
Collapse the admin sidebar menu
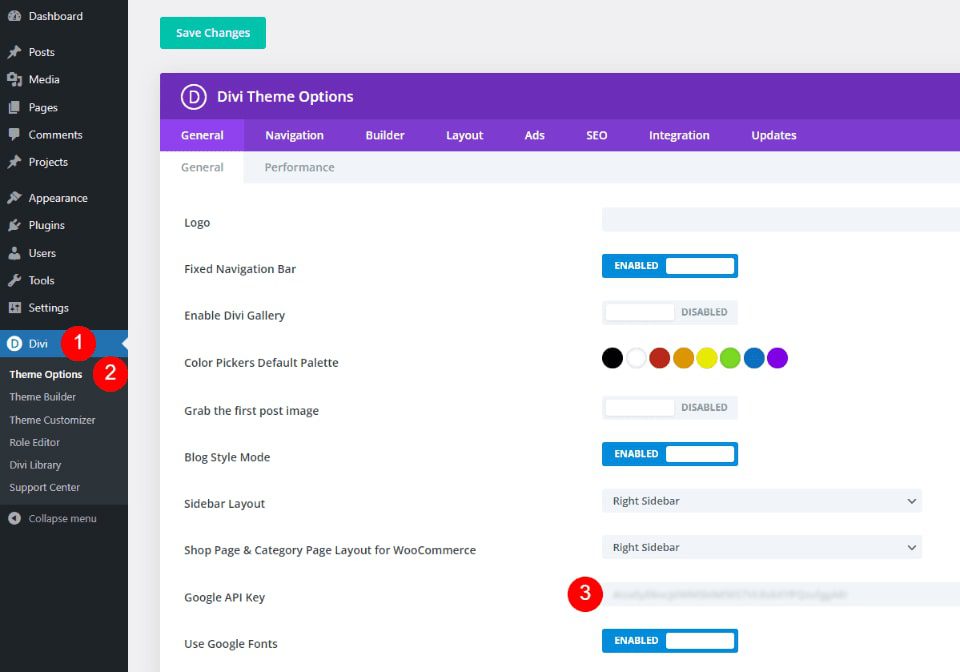point(60,518)
